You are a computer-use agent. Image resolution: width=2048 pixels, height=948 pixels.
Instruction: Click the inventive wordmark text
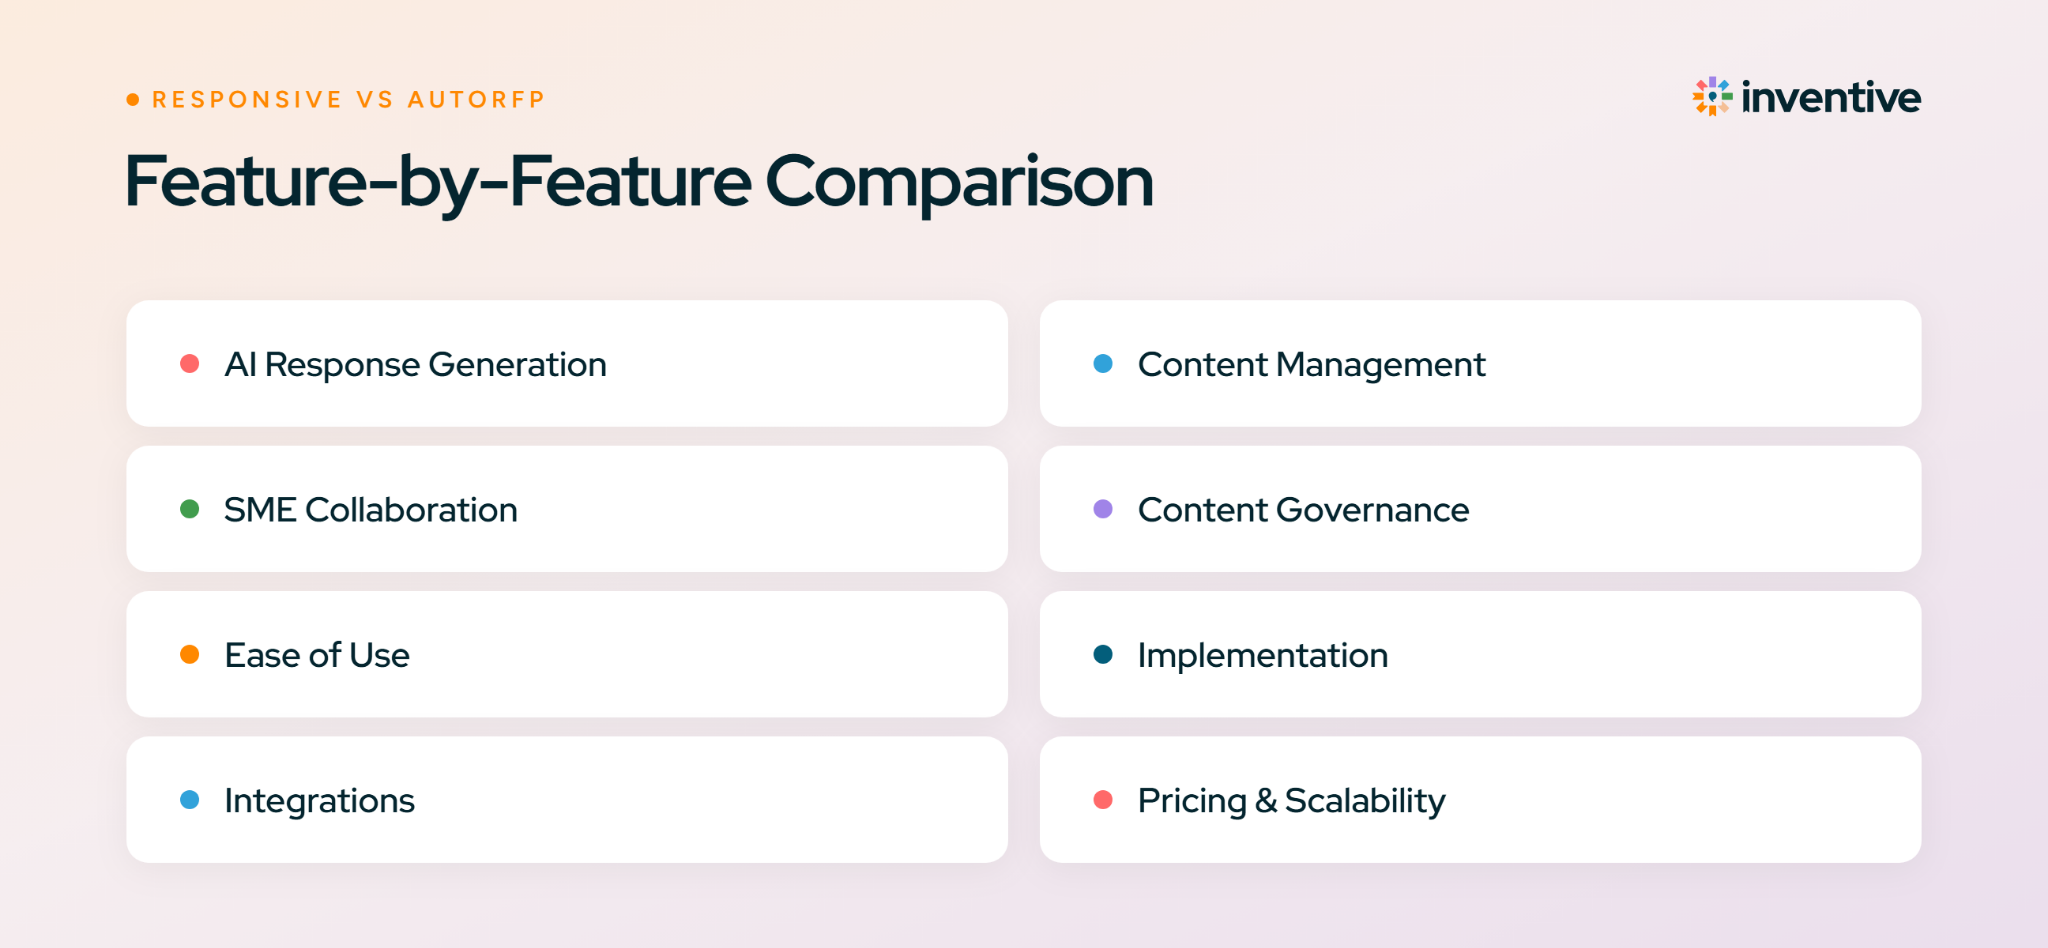point(1831,97)
